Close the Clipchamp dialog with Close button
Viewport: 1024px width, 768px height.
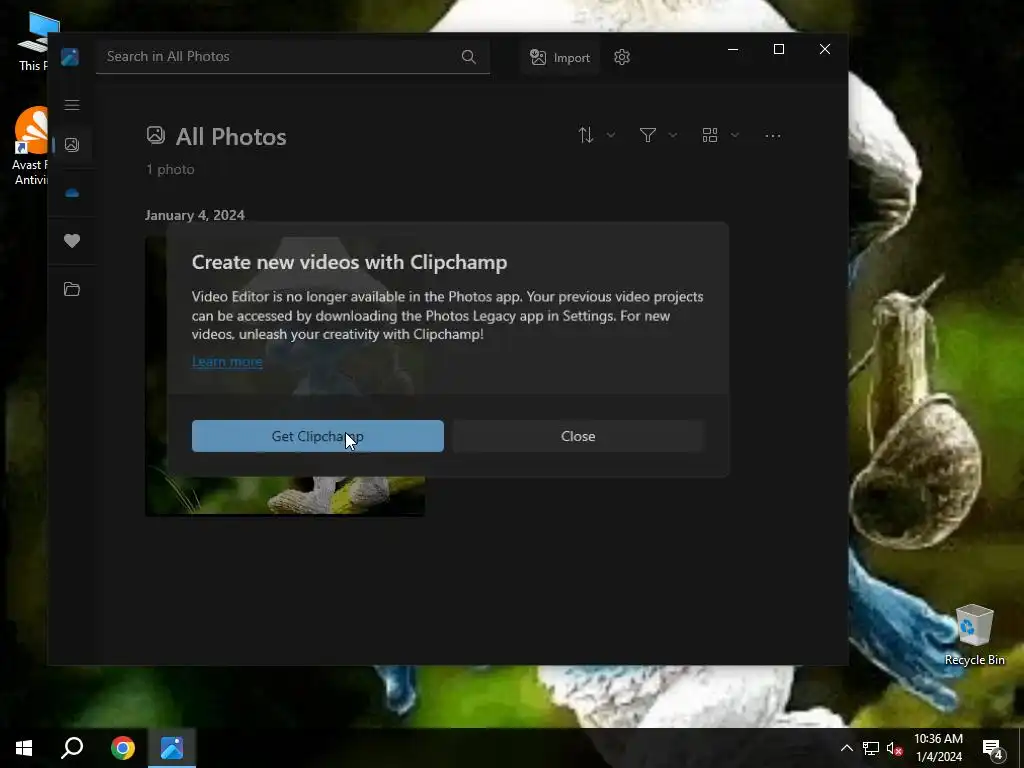pos(578,436)
